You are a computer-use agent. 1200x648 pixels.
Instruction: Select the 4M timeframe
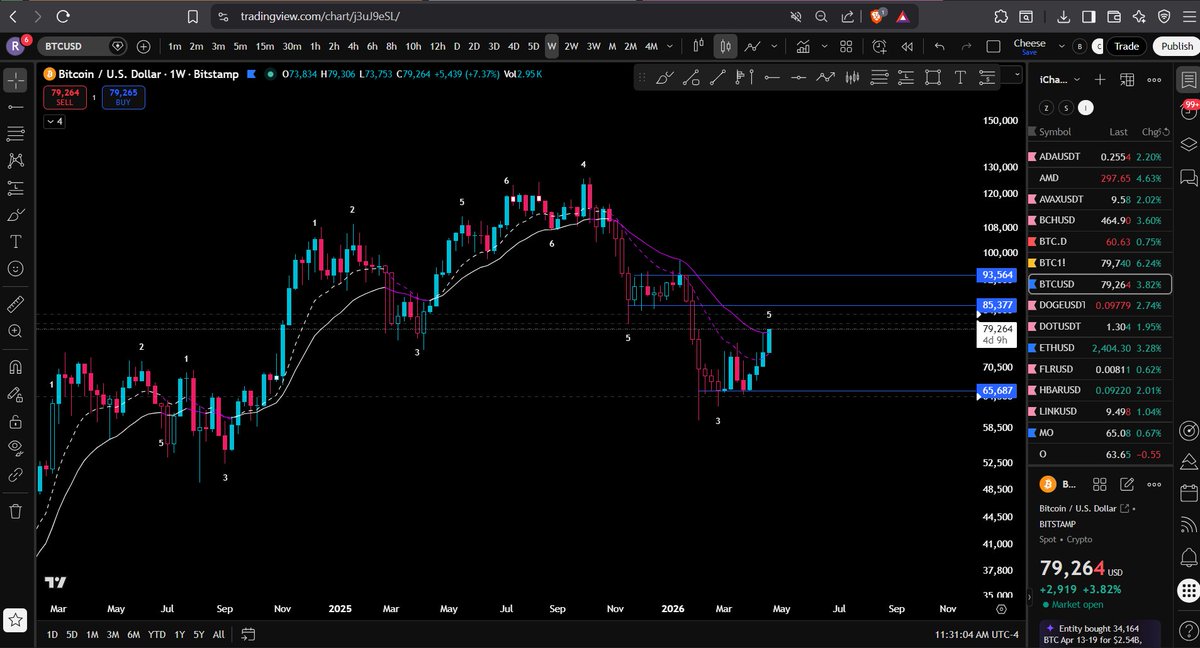tap(651, 46)
